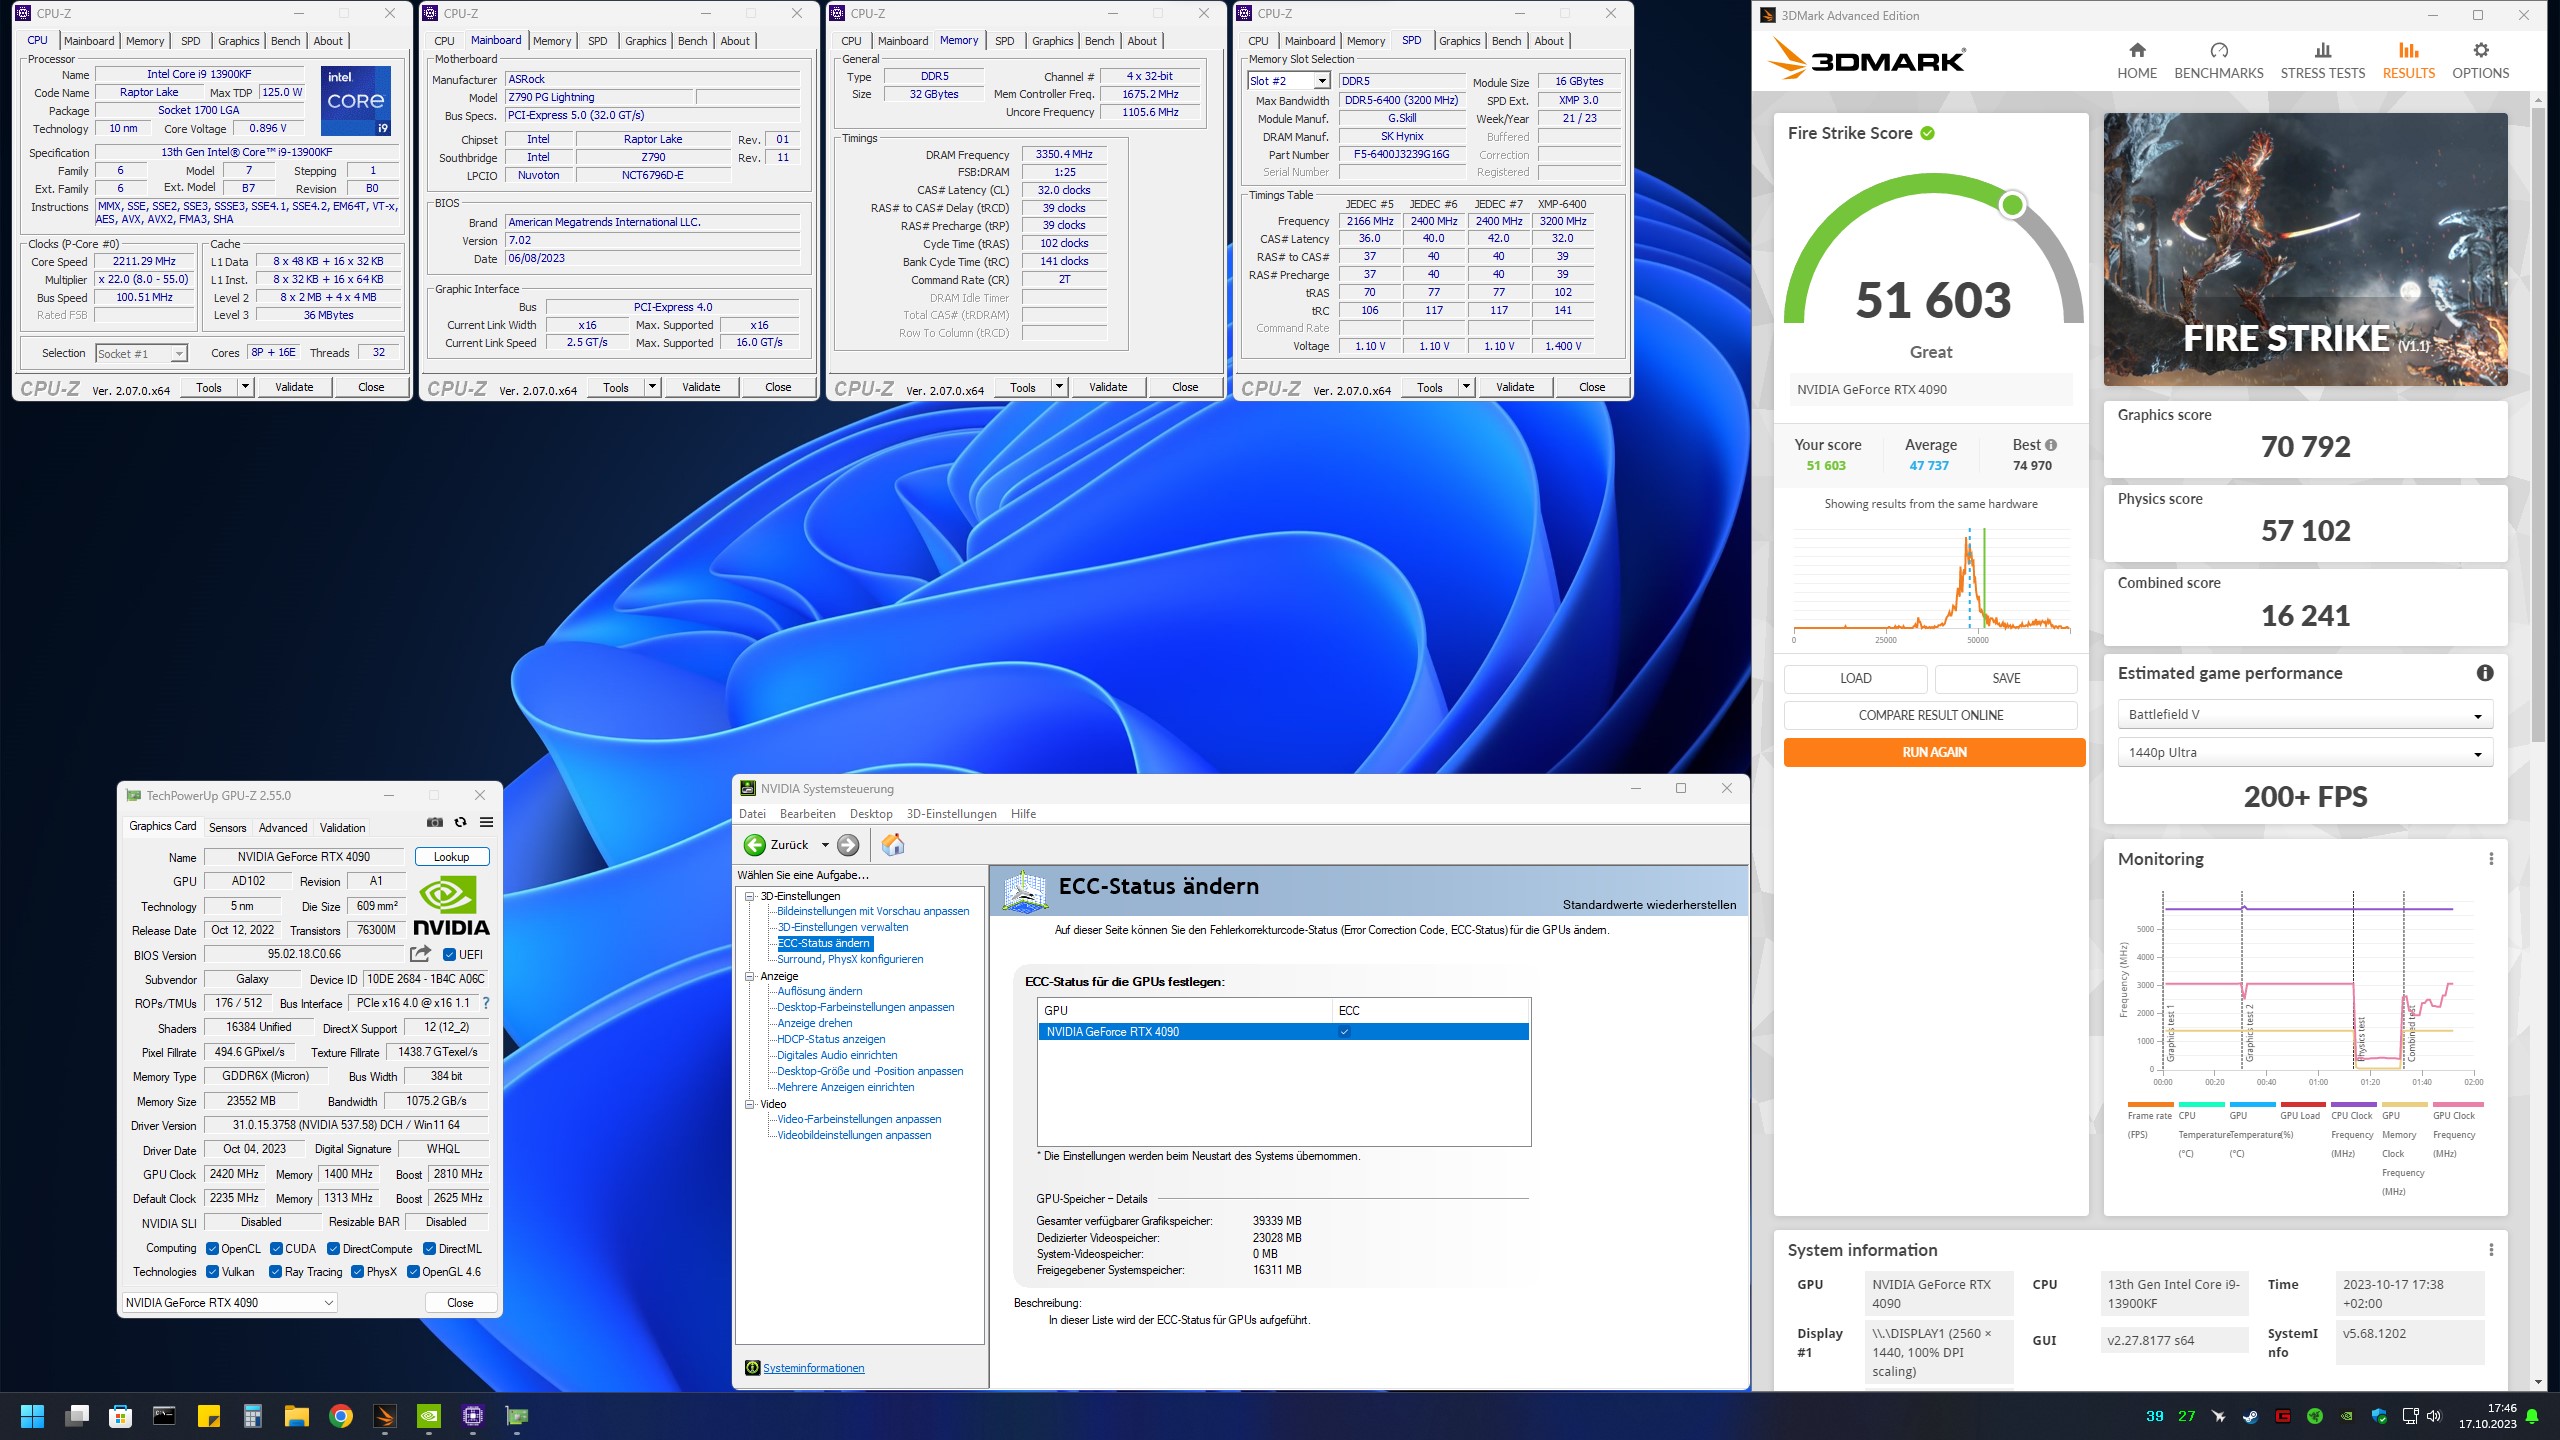Open the GPU-Z hamburger menu

(486, 822)
